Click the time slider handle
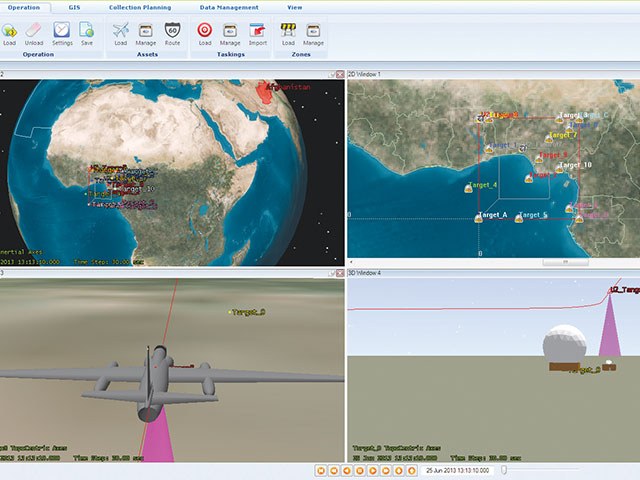Screen dimensions: 640x480 point(505,469)
